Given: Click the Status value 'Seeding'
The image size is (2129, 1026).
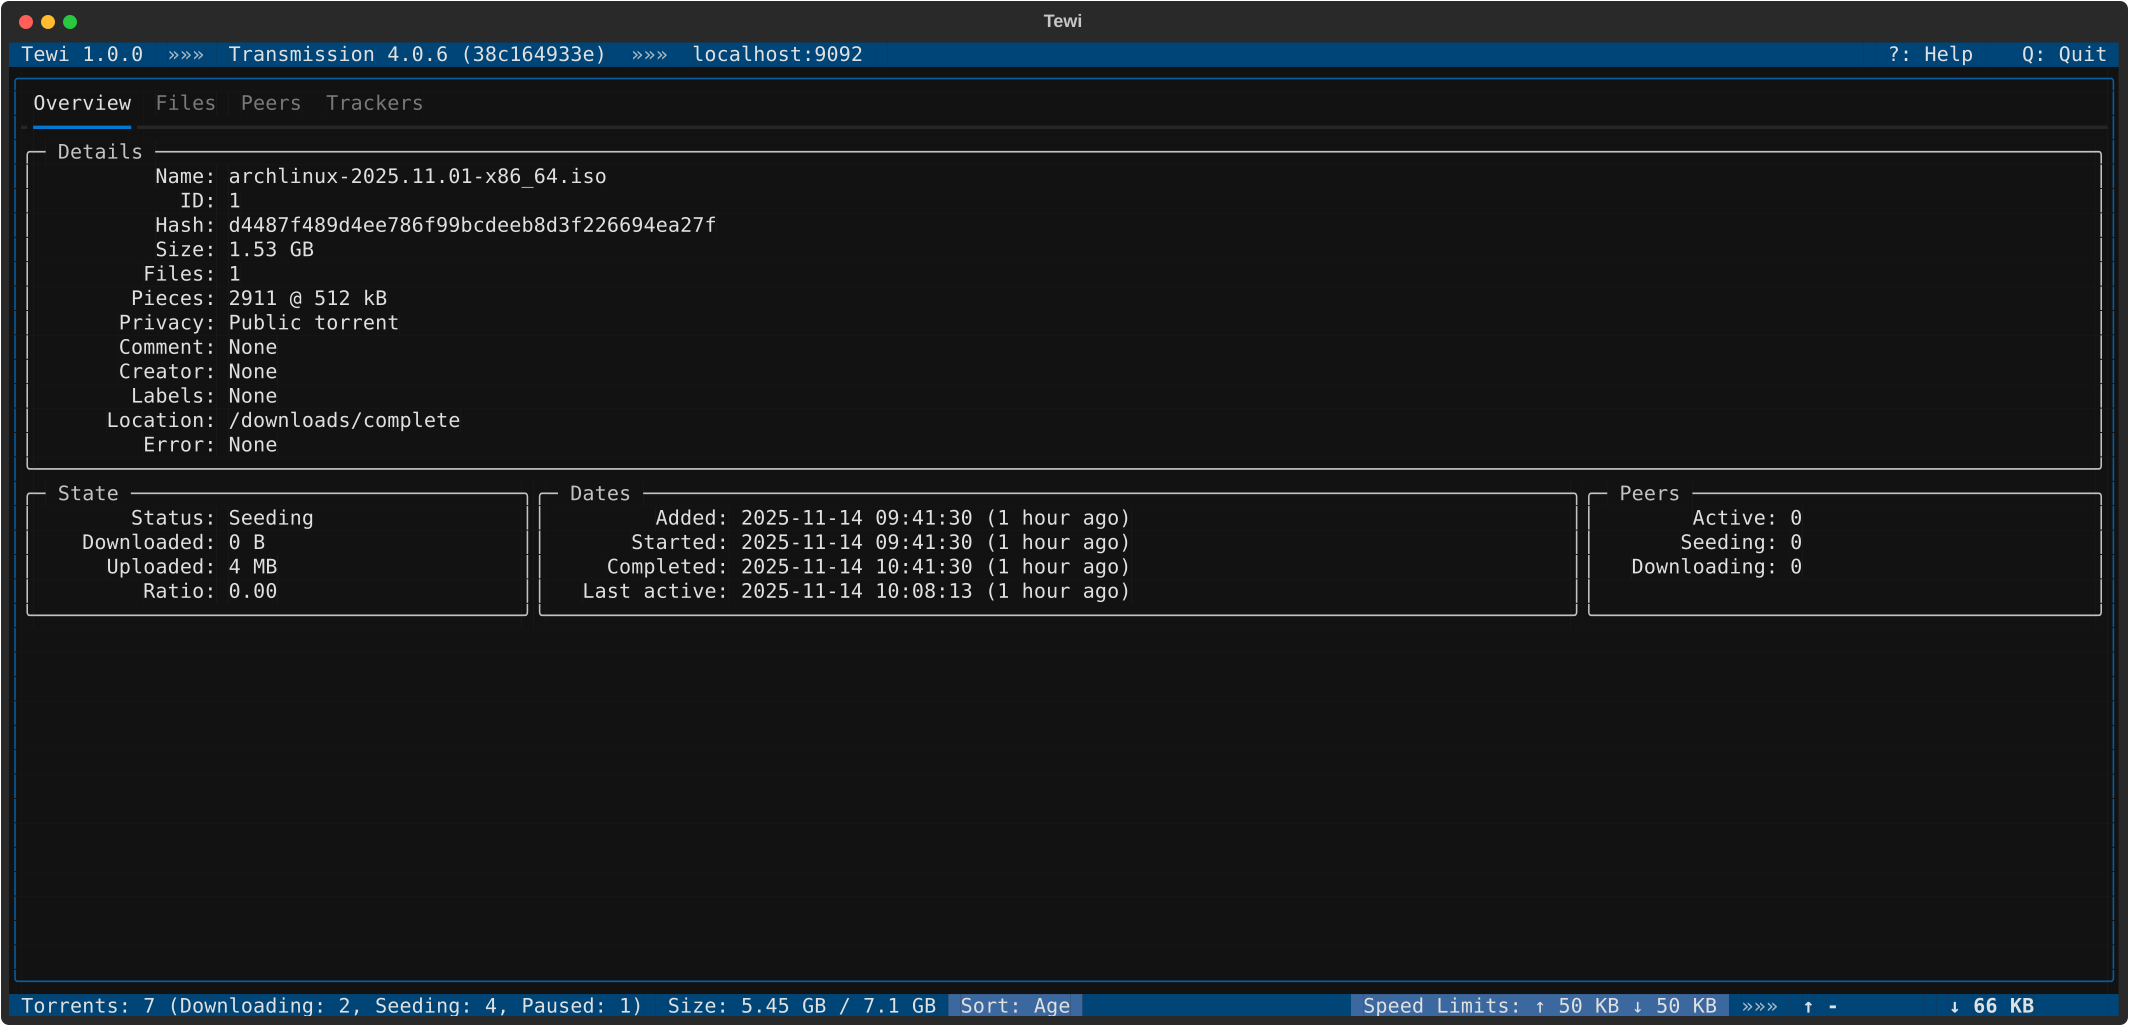Looking at the screenshot, I should point(271,518).
